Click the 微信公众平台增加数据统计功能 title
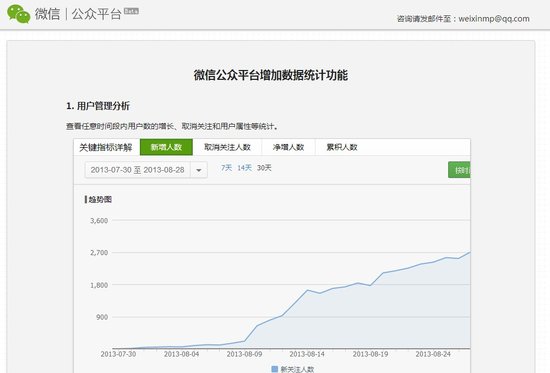 271,75
